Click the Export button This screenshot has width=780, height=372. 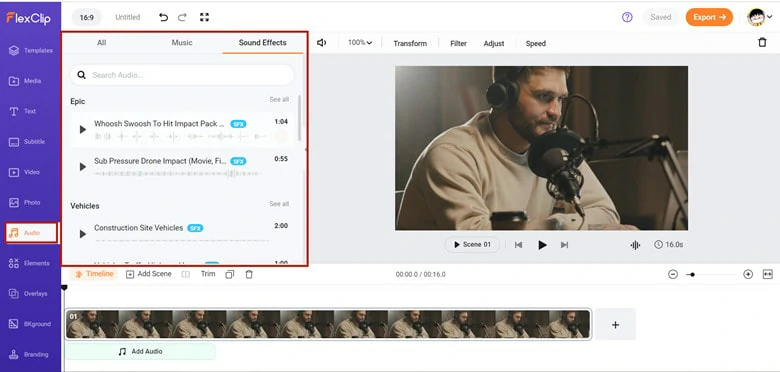(709, 17)
